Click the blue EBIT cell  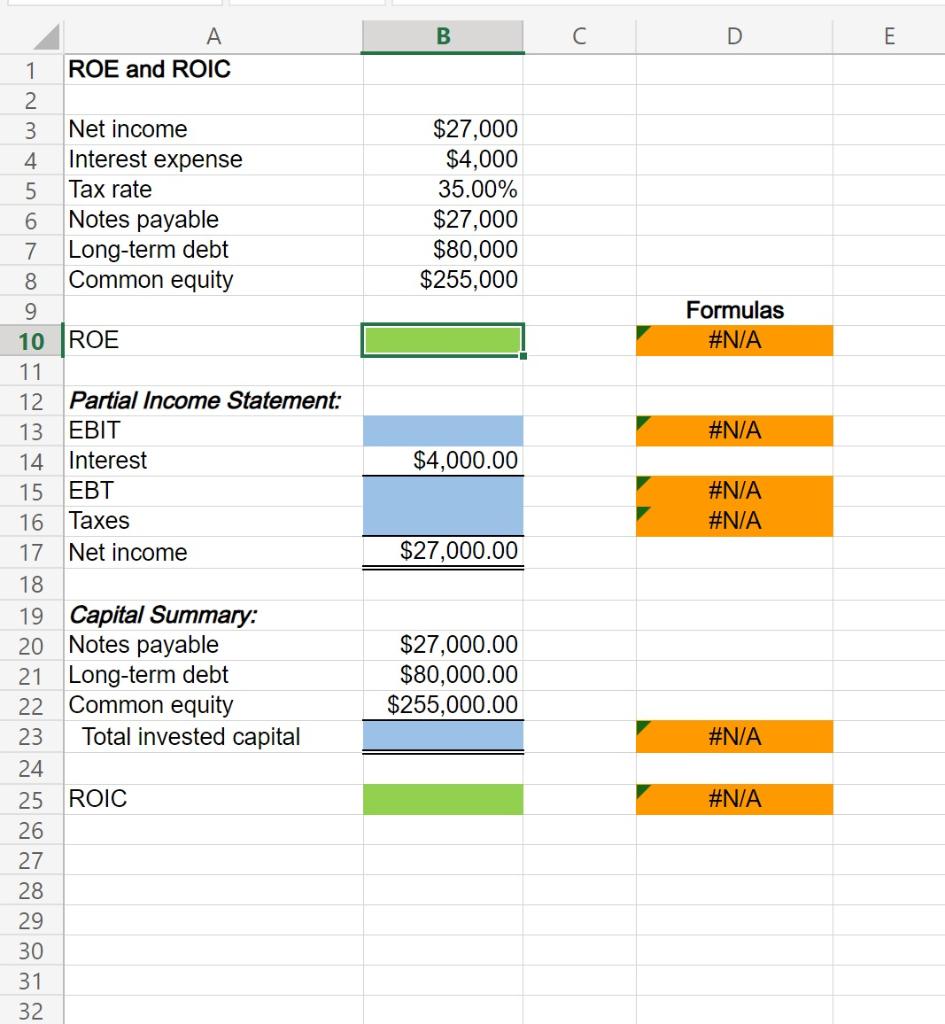coord(442,429)
